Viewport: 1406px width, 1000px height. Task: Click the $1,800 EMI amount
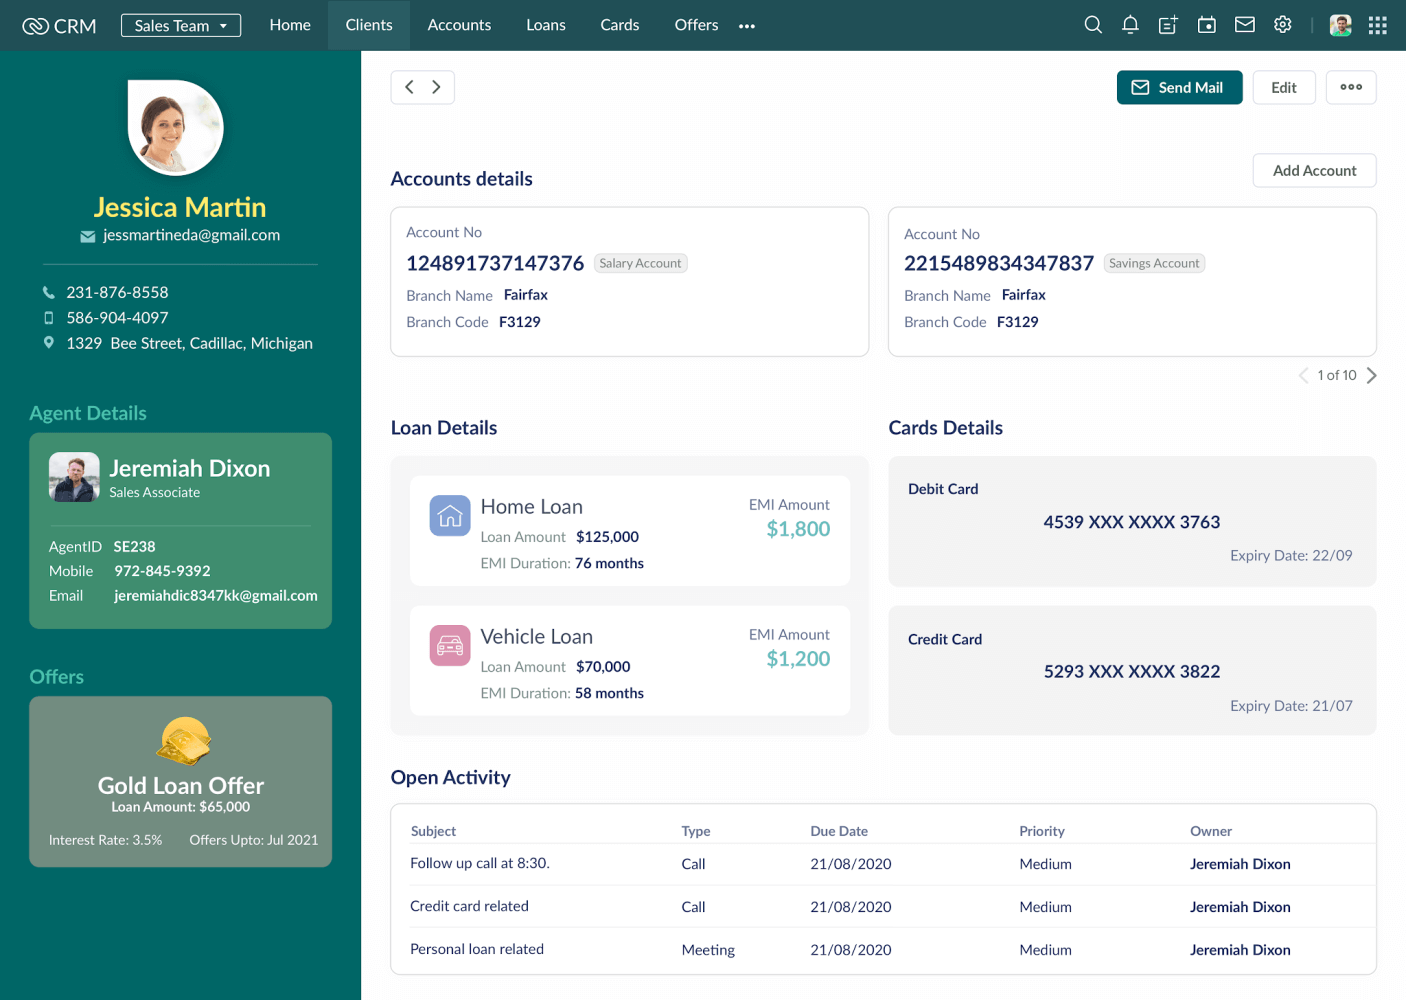[798, 529]
